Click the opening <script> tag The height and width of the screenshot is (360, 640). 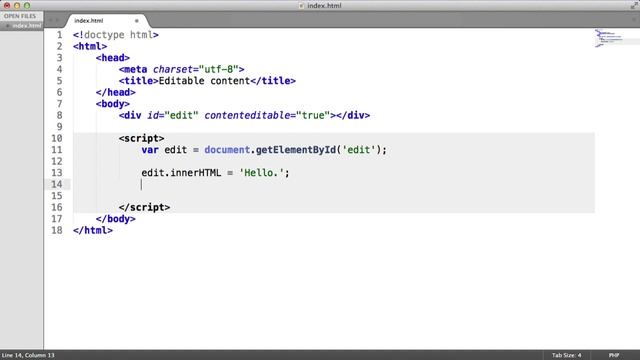pos(142,138)
